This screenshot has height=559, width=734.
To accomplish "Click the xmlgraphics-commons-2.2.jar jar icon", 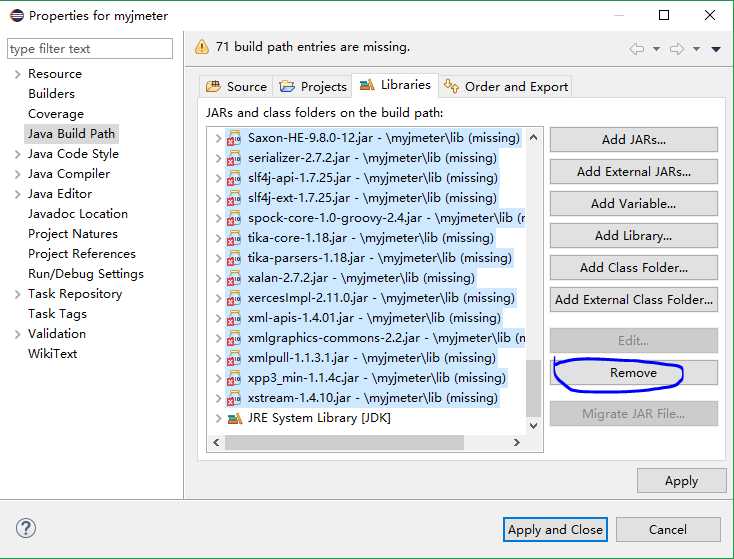I will 234,338.
